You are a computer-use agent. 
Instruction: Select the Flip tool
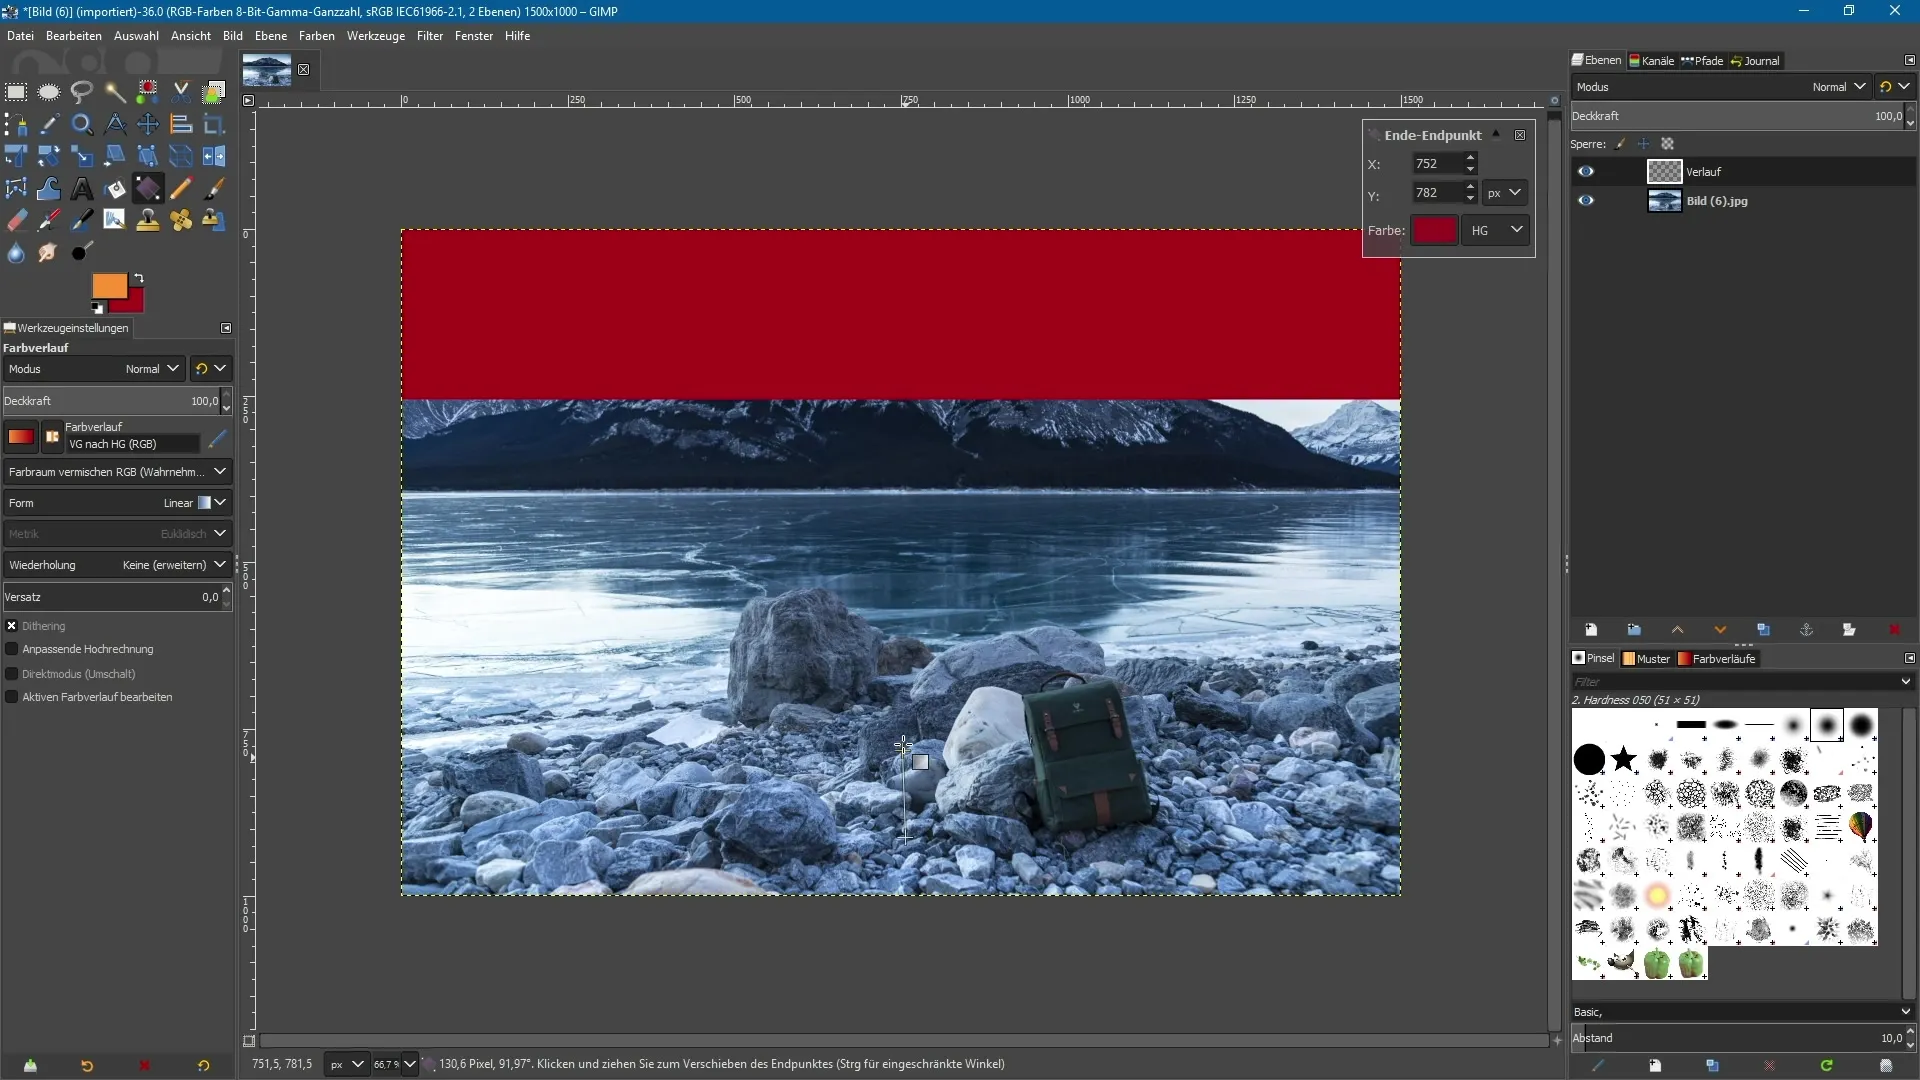tap(214, 156)
